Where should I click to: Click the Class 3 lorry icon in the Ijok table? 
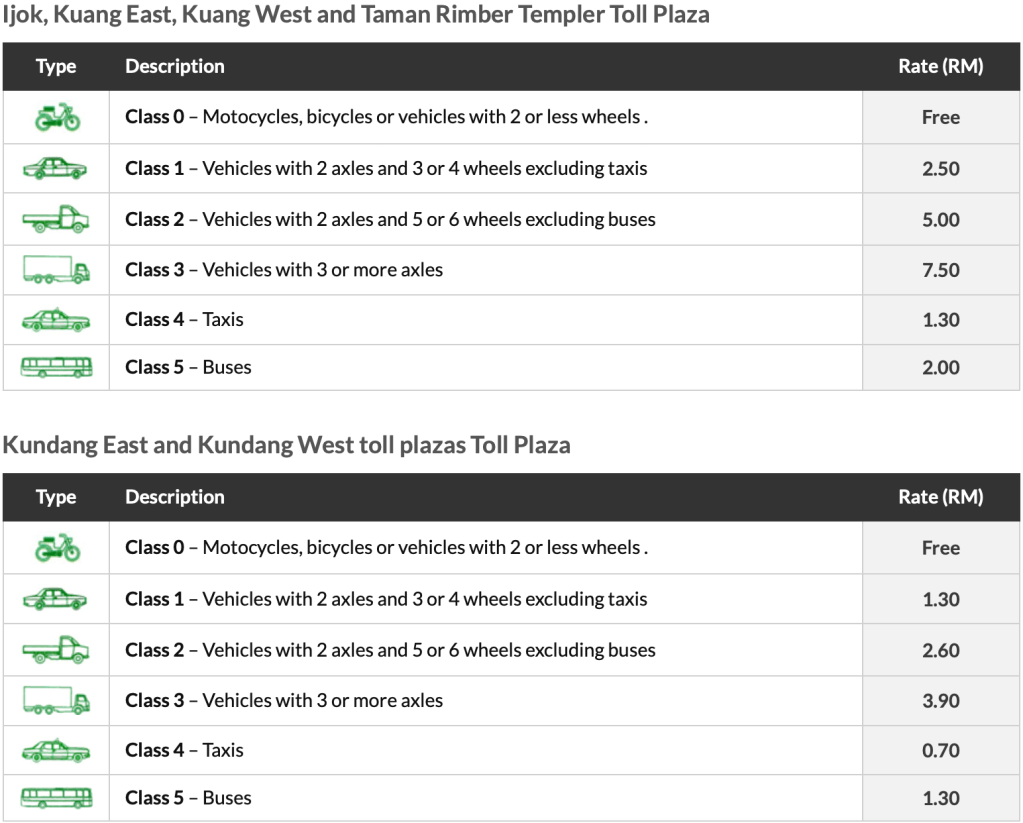click(x=56, y=270)
